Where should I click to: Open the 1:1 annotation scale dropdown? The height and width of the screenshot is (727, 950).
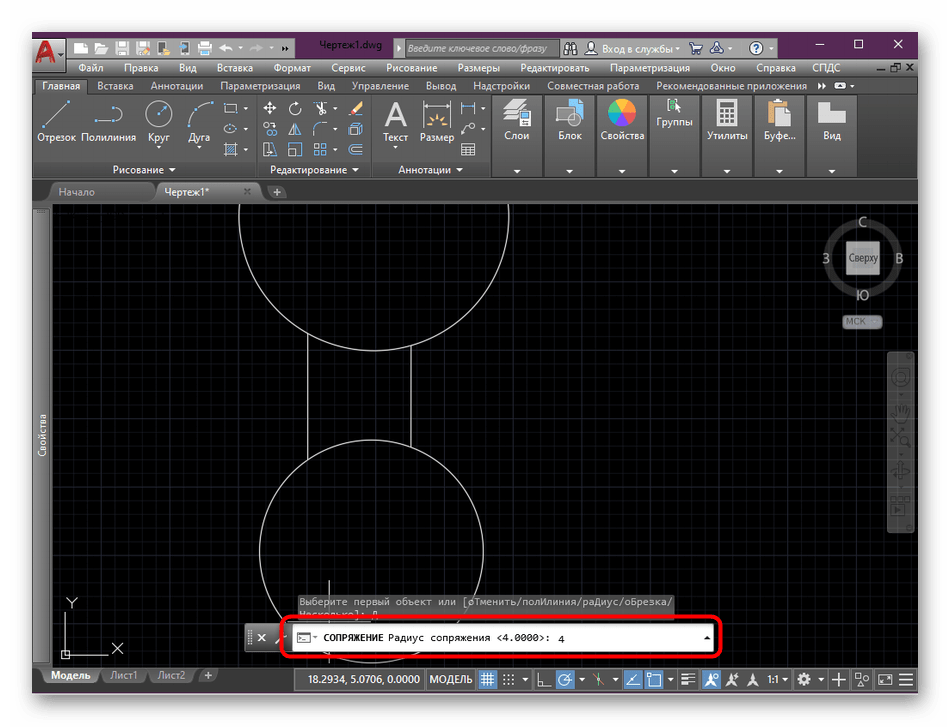click(777, 680)
